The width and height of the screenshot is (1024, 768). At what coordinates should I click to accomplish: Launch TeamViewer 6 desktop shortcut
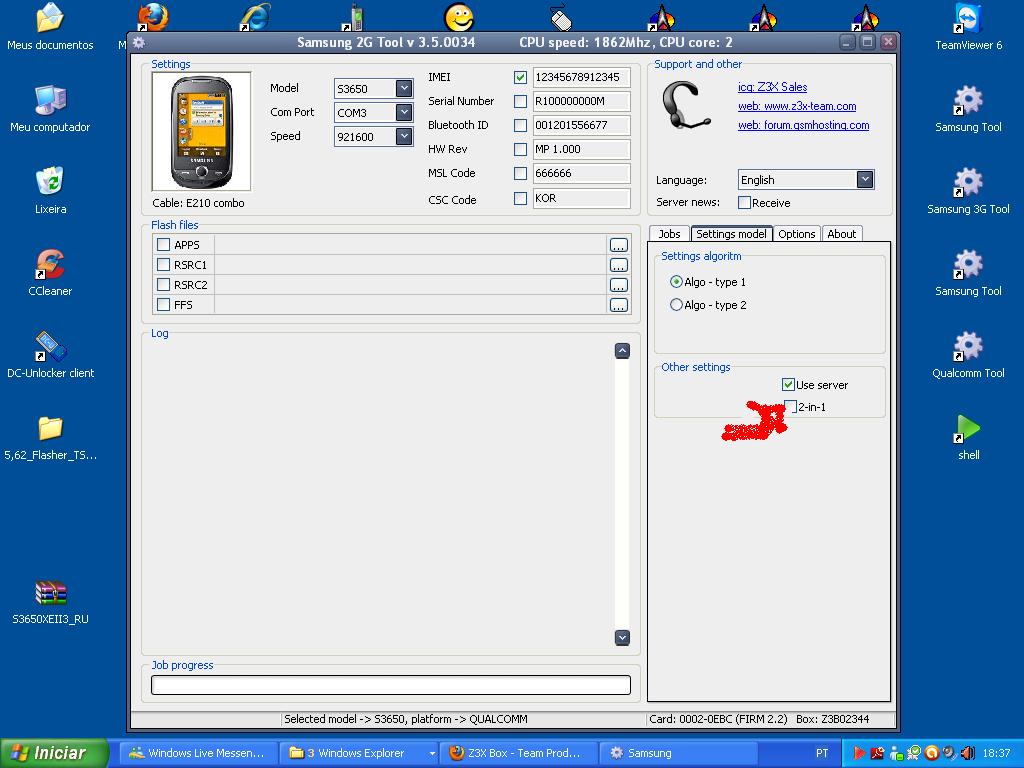(968, 27)
